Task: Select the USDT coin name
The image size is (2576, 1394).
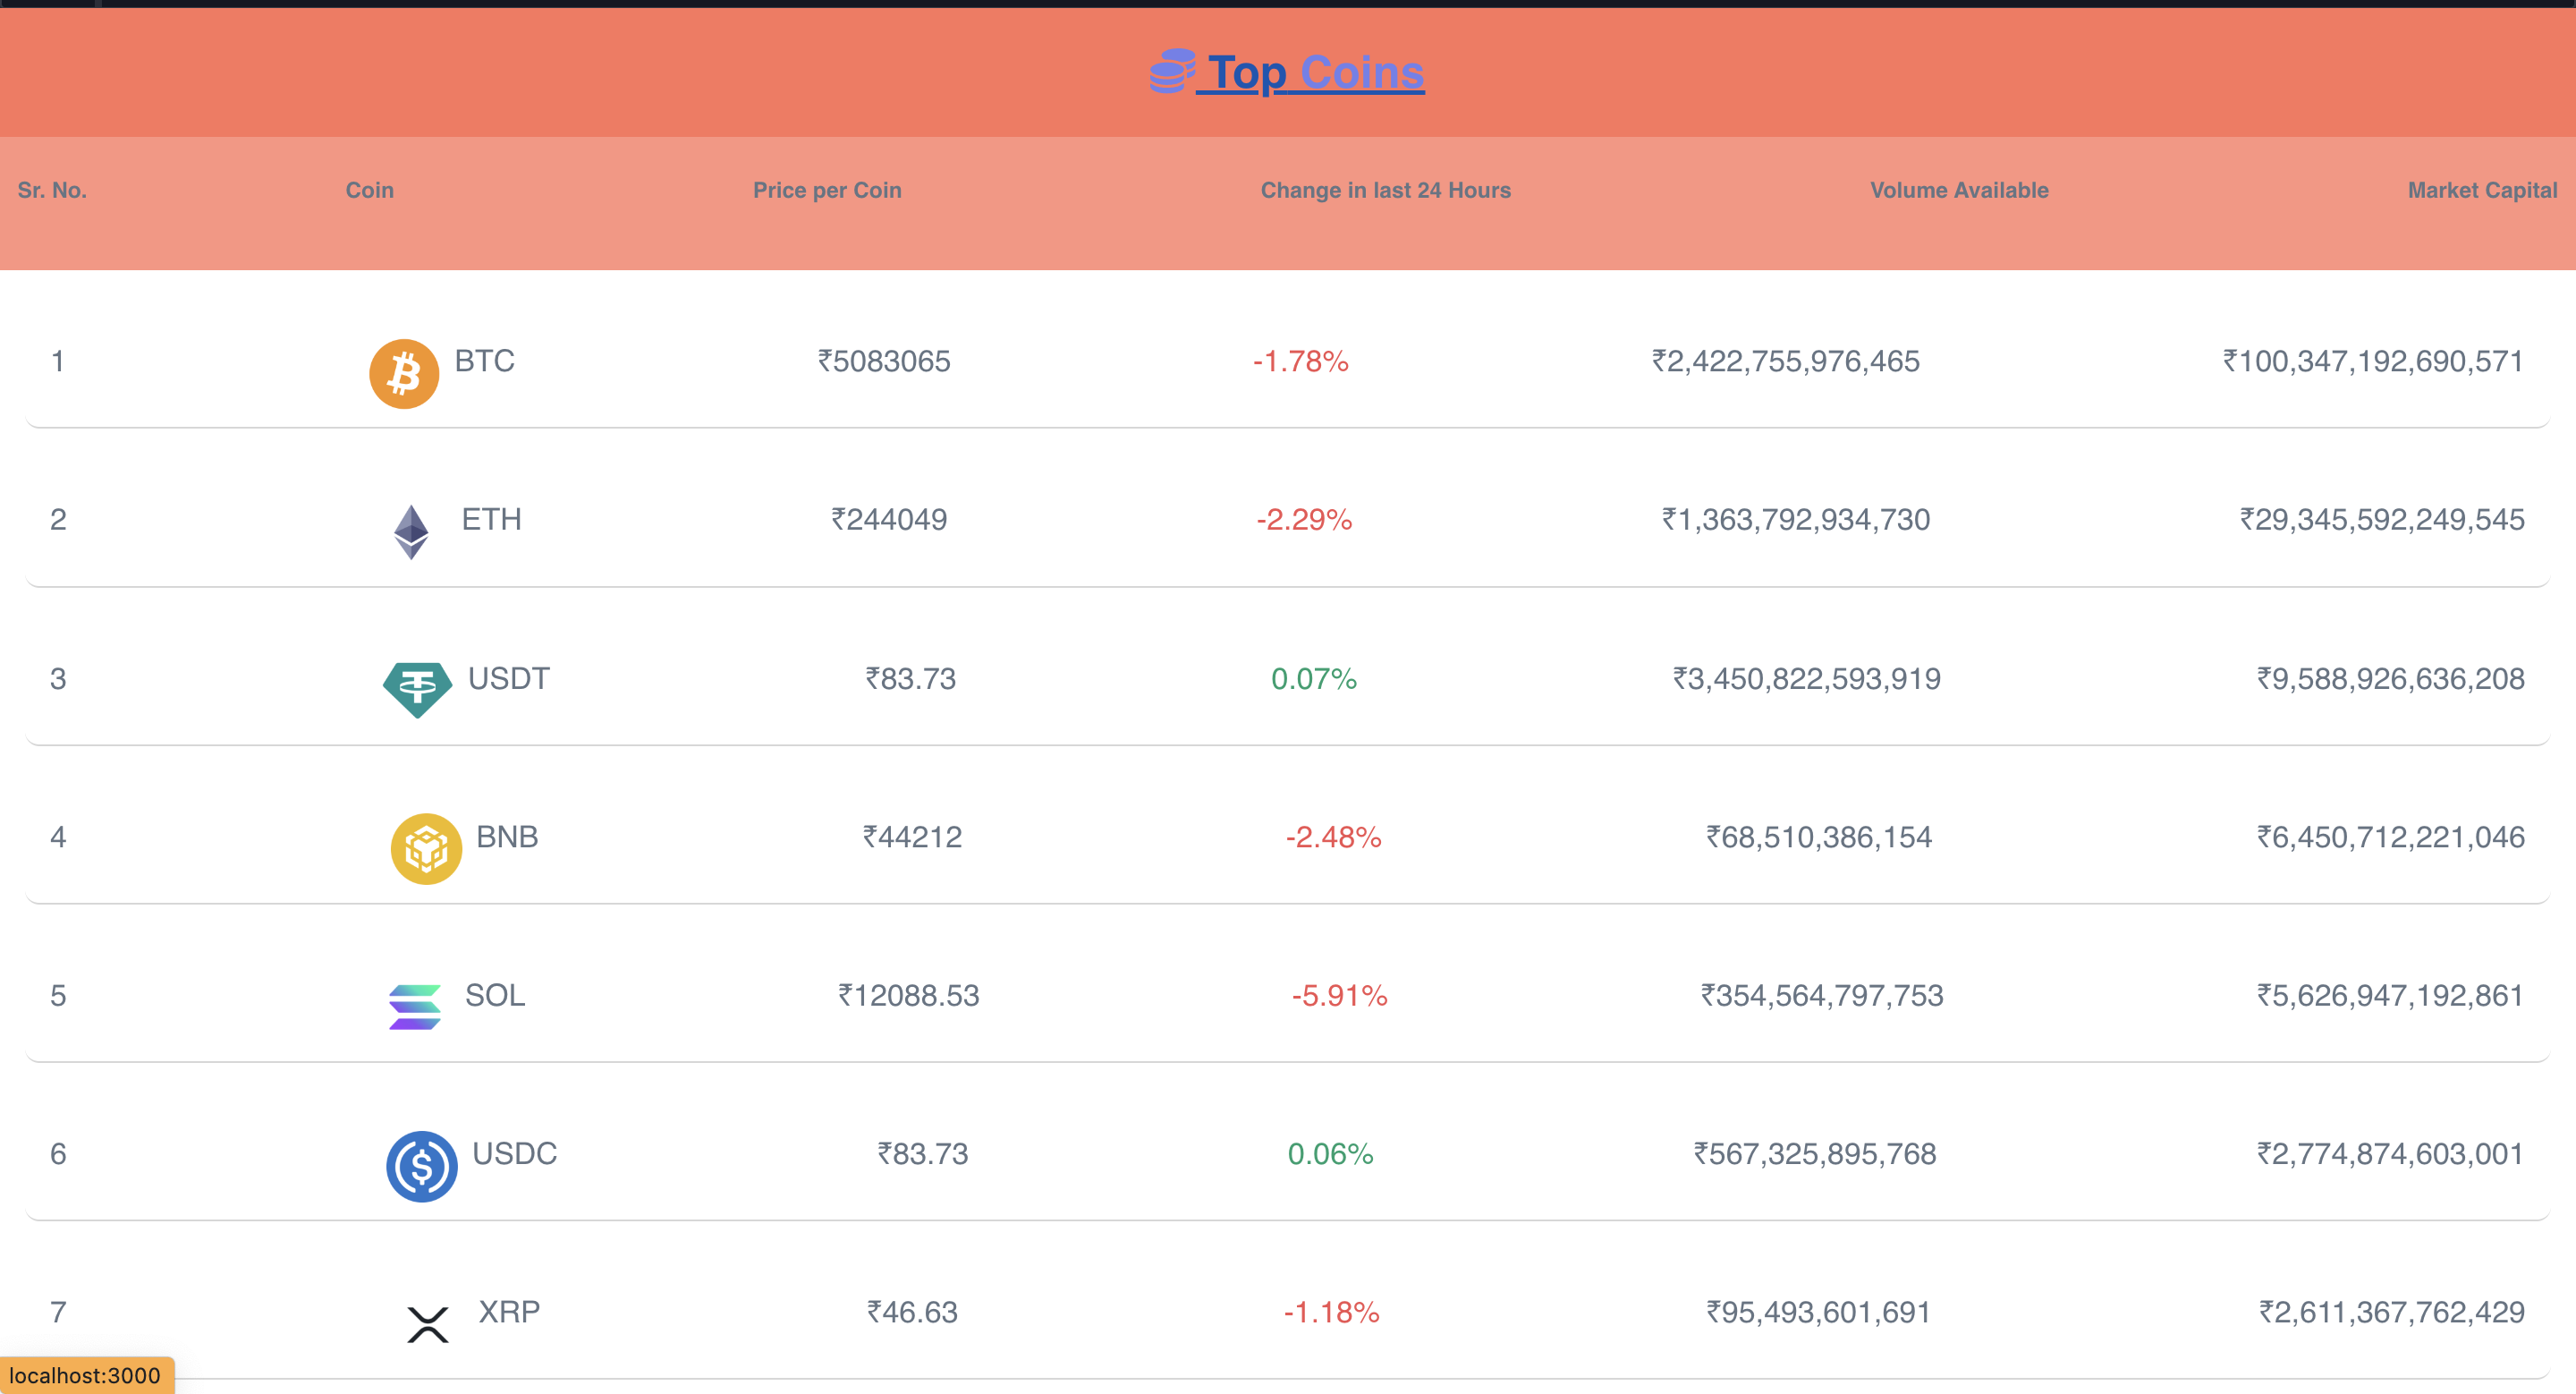Action: tap(509, 678)
